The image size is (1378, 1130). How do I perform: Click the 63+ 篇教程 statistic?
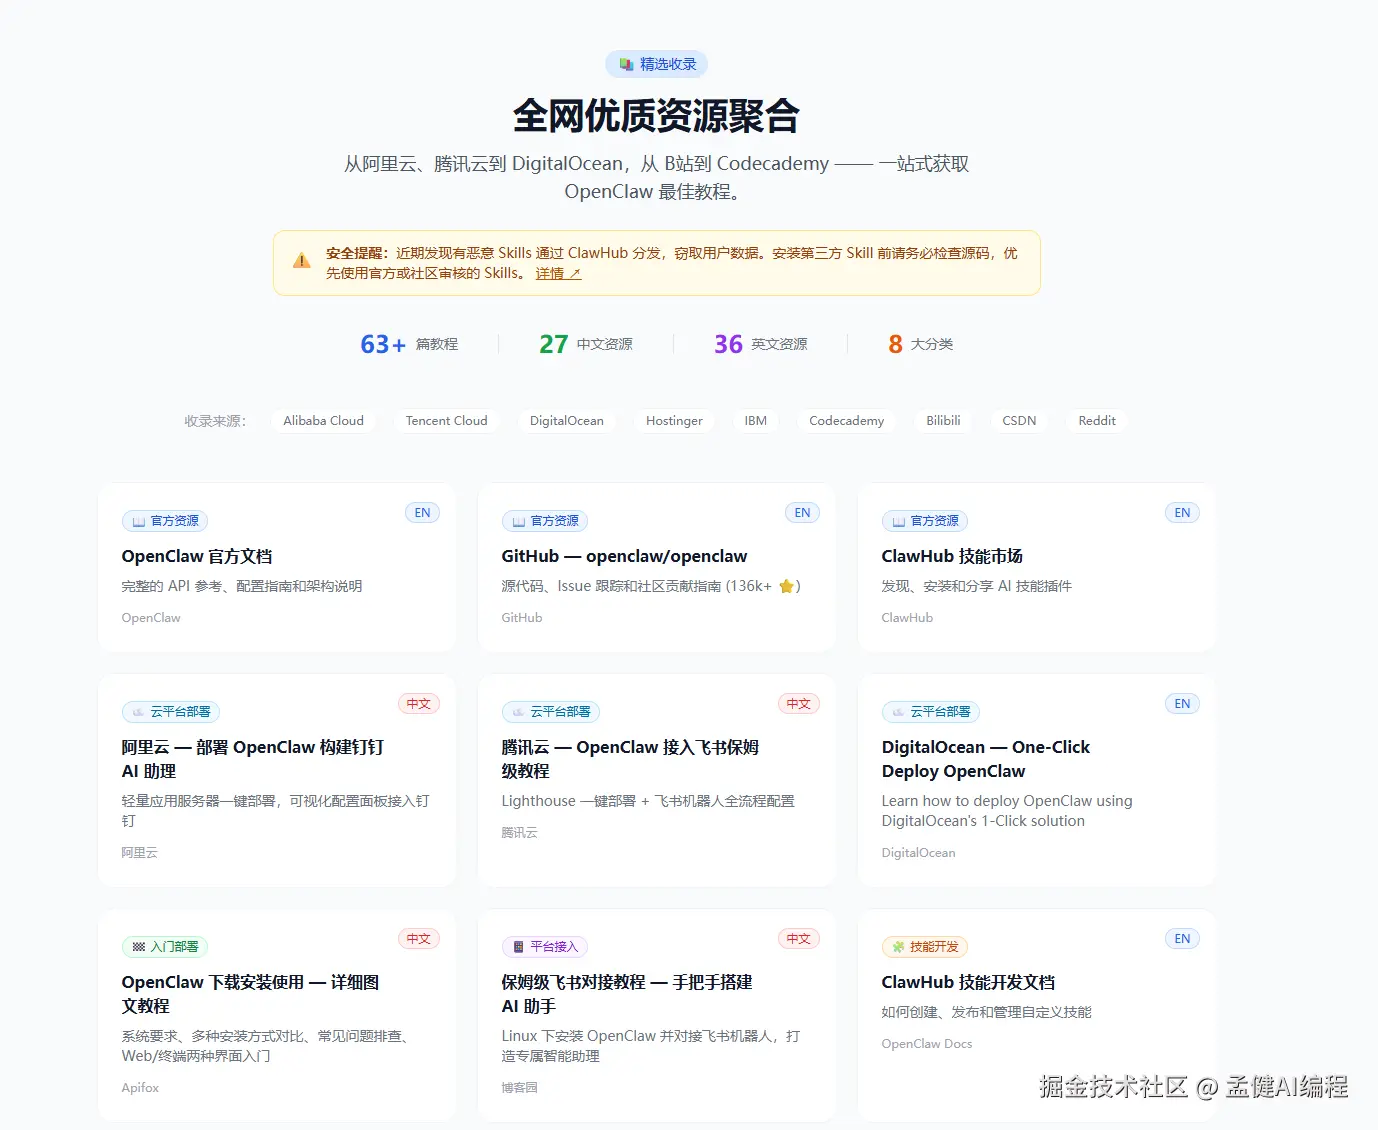coord(409,344)
